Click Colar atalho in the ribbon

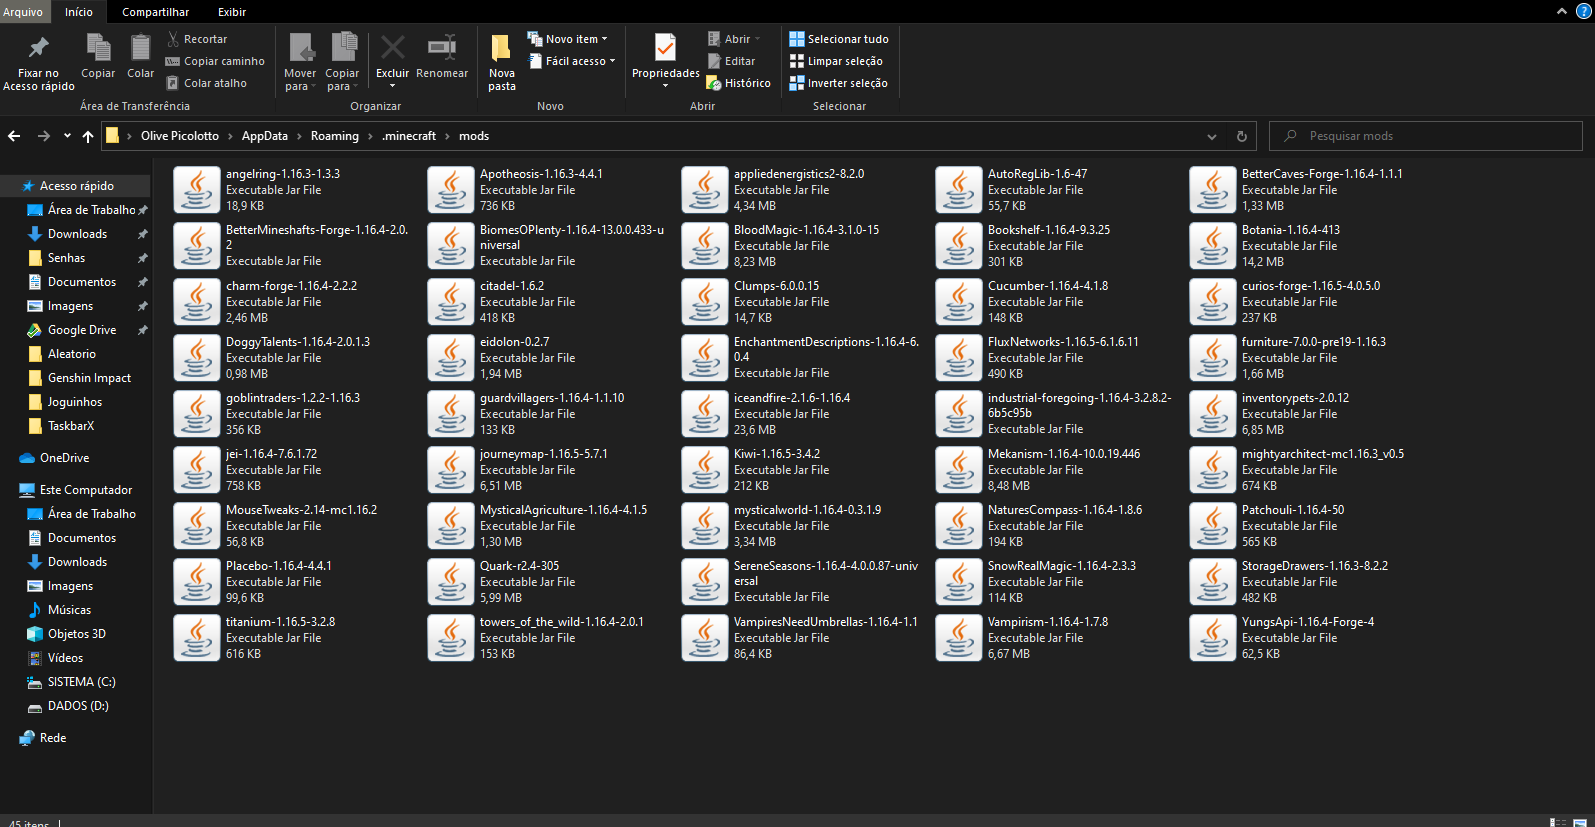pos(206,83)
